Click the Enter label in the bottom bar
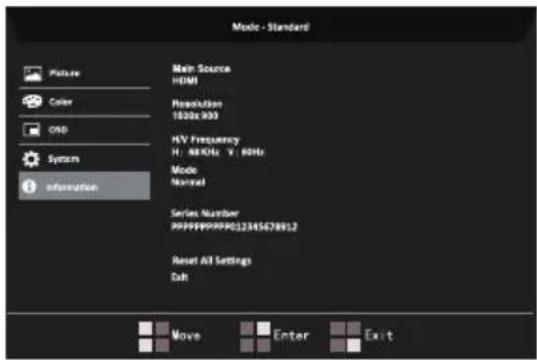 click(x=291, y=335)
